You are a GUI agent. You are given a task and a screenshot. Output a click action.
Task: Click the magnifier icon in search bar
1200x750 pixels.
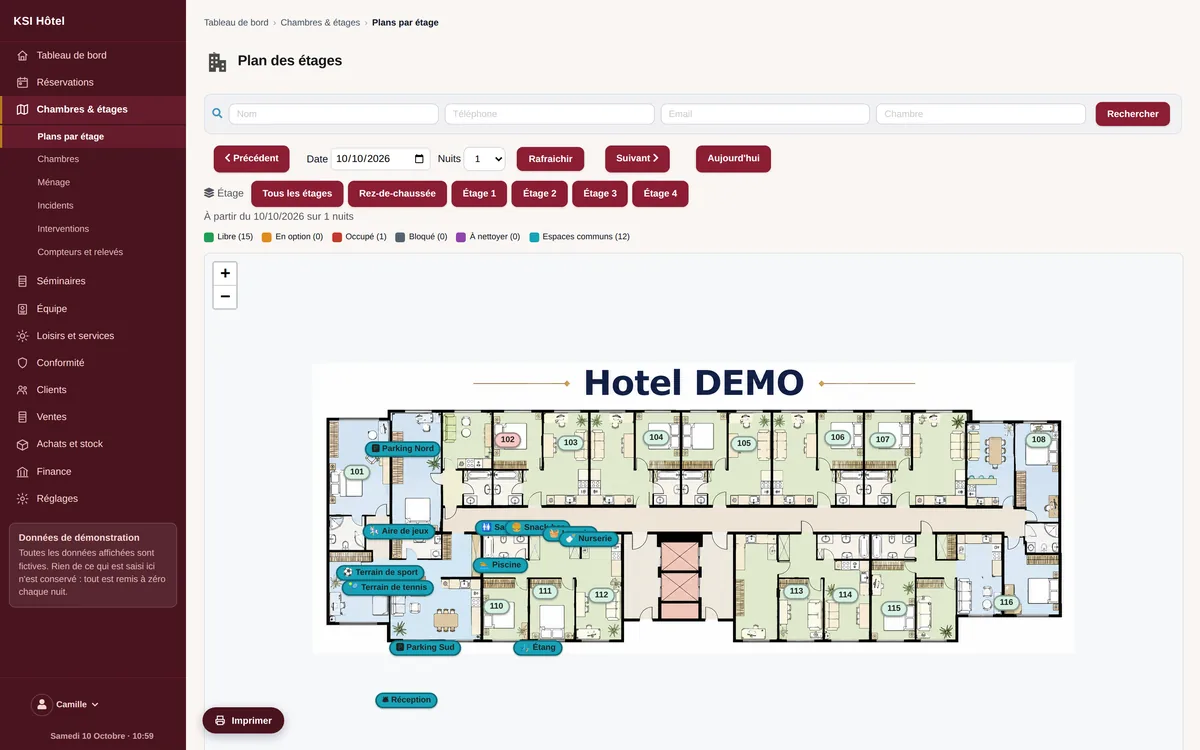click(217, 114)
